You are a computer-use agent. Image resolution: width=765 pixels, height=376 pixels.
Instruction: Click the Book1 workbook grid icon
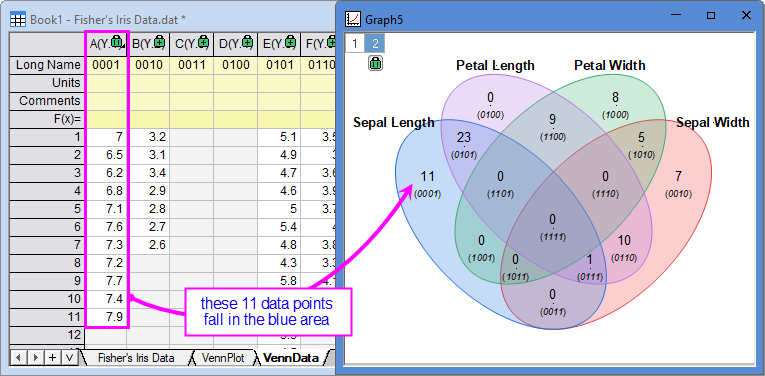19,20
